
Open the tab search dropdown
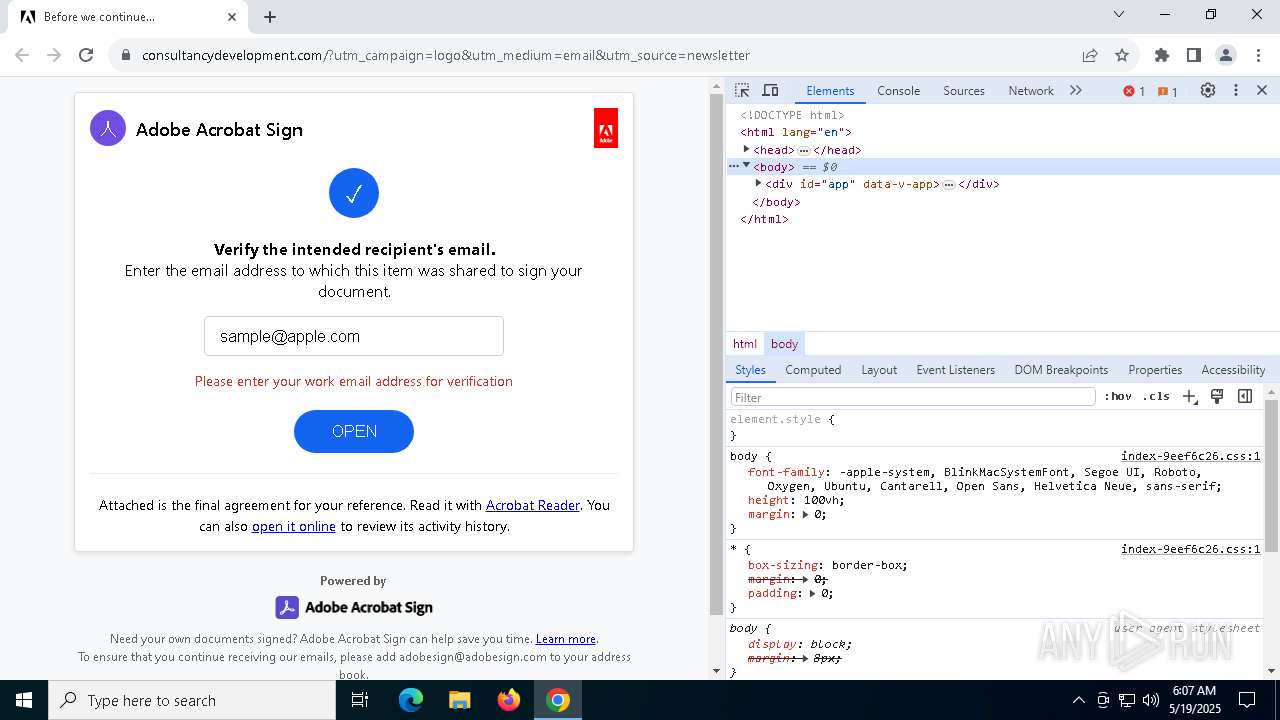tap(1119, 14)
